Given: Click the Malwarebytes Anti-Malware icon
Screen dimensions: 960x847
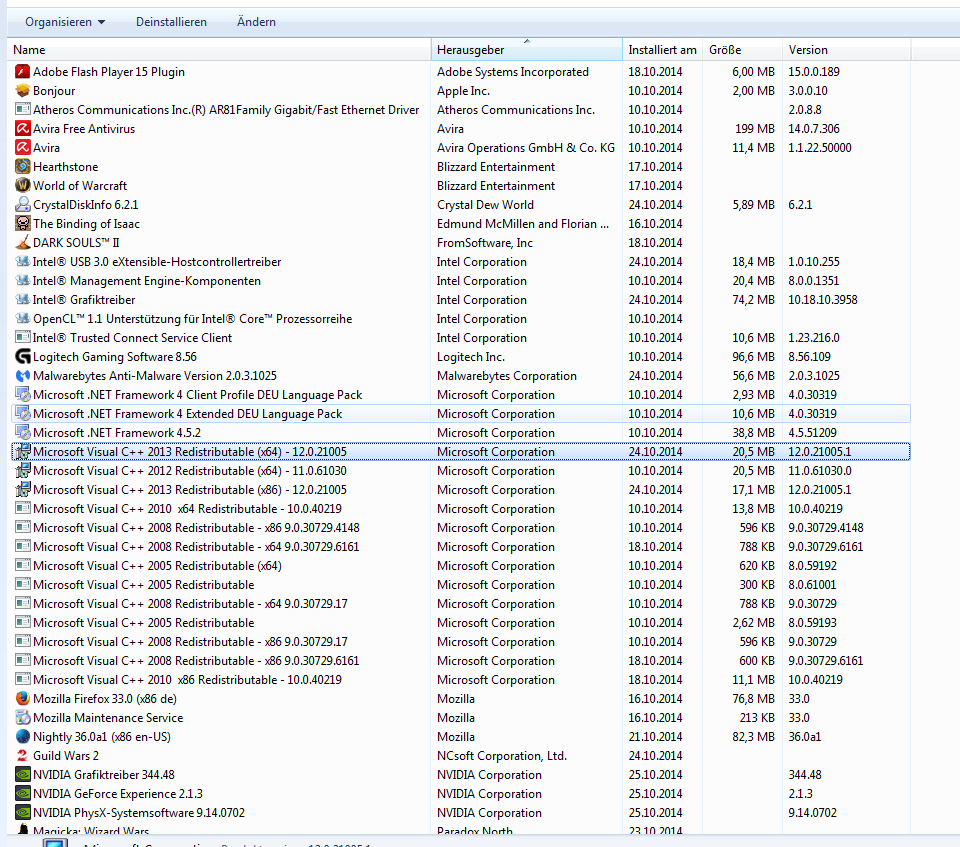Looking at the screenshot, I should (23, 375).
